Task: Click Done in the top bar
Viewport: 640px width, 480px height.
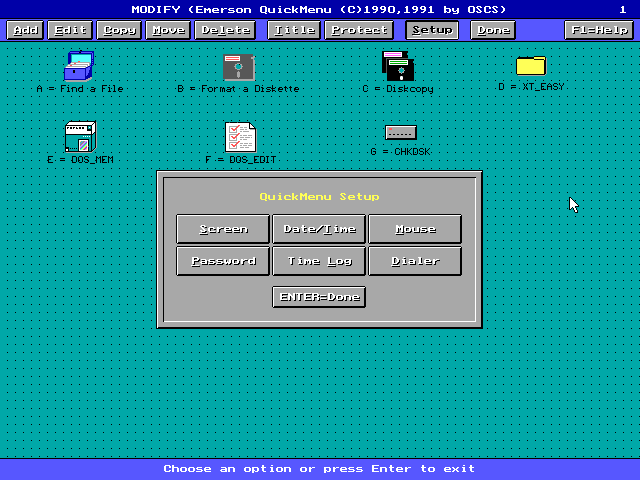Action: (x=493, y=30)
